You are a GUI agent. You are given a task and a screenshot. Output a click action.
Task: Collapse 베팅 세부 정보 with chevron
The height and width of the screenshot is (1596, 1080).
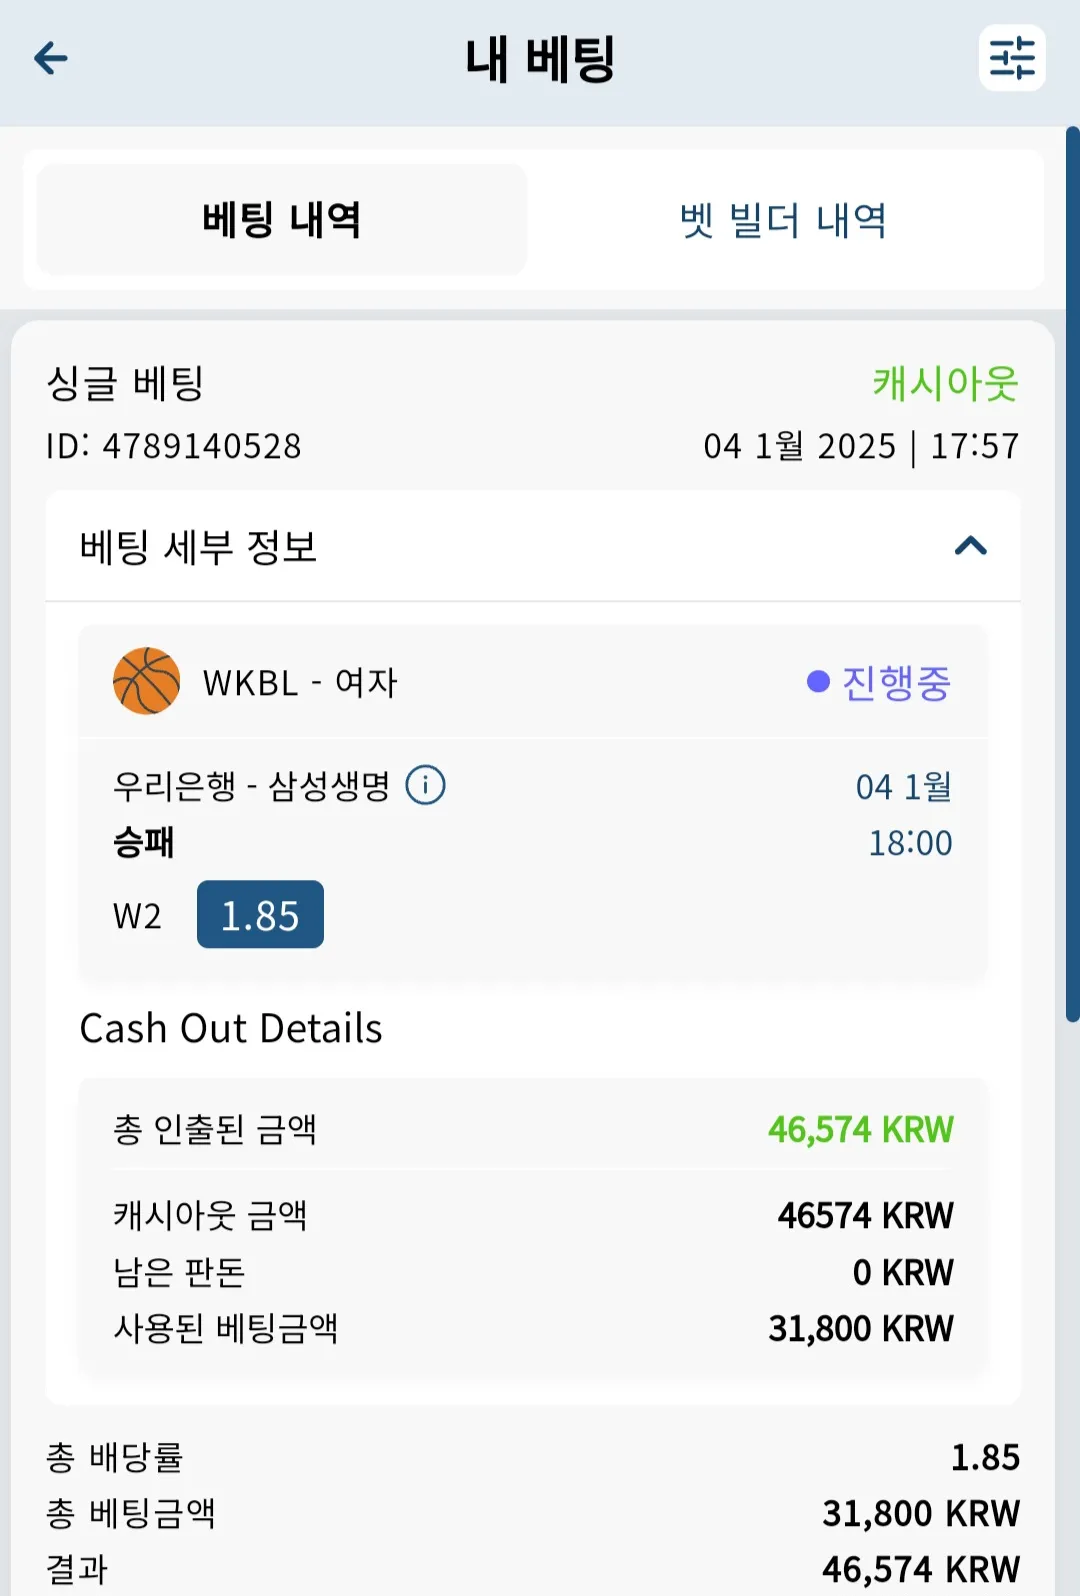970,546
